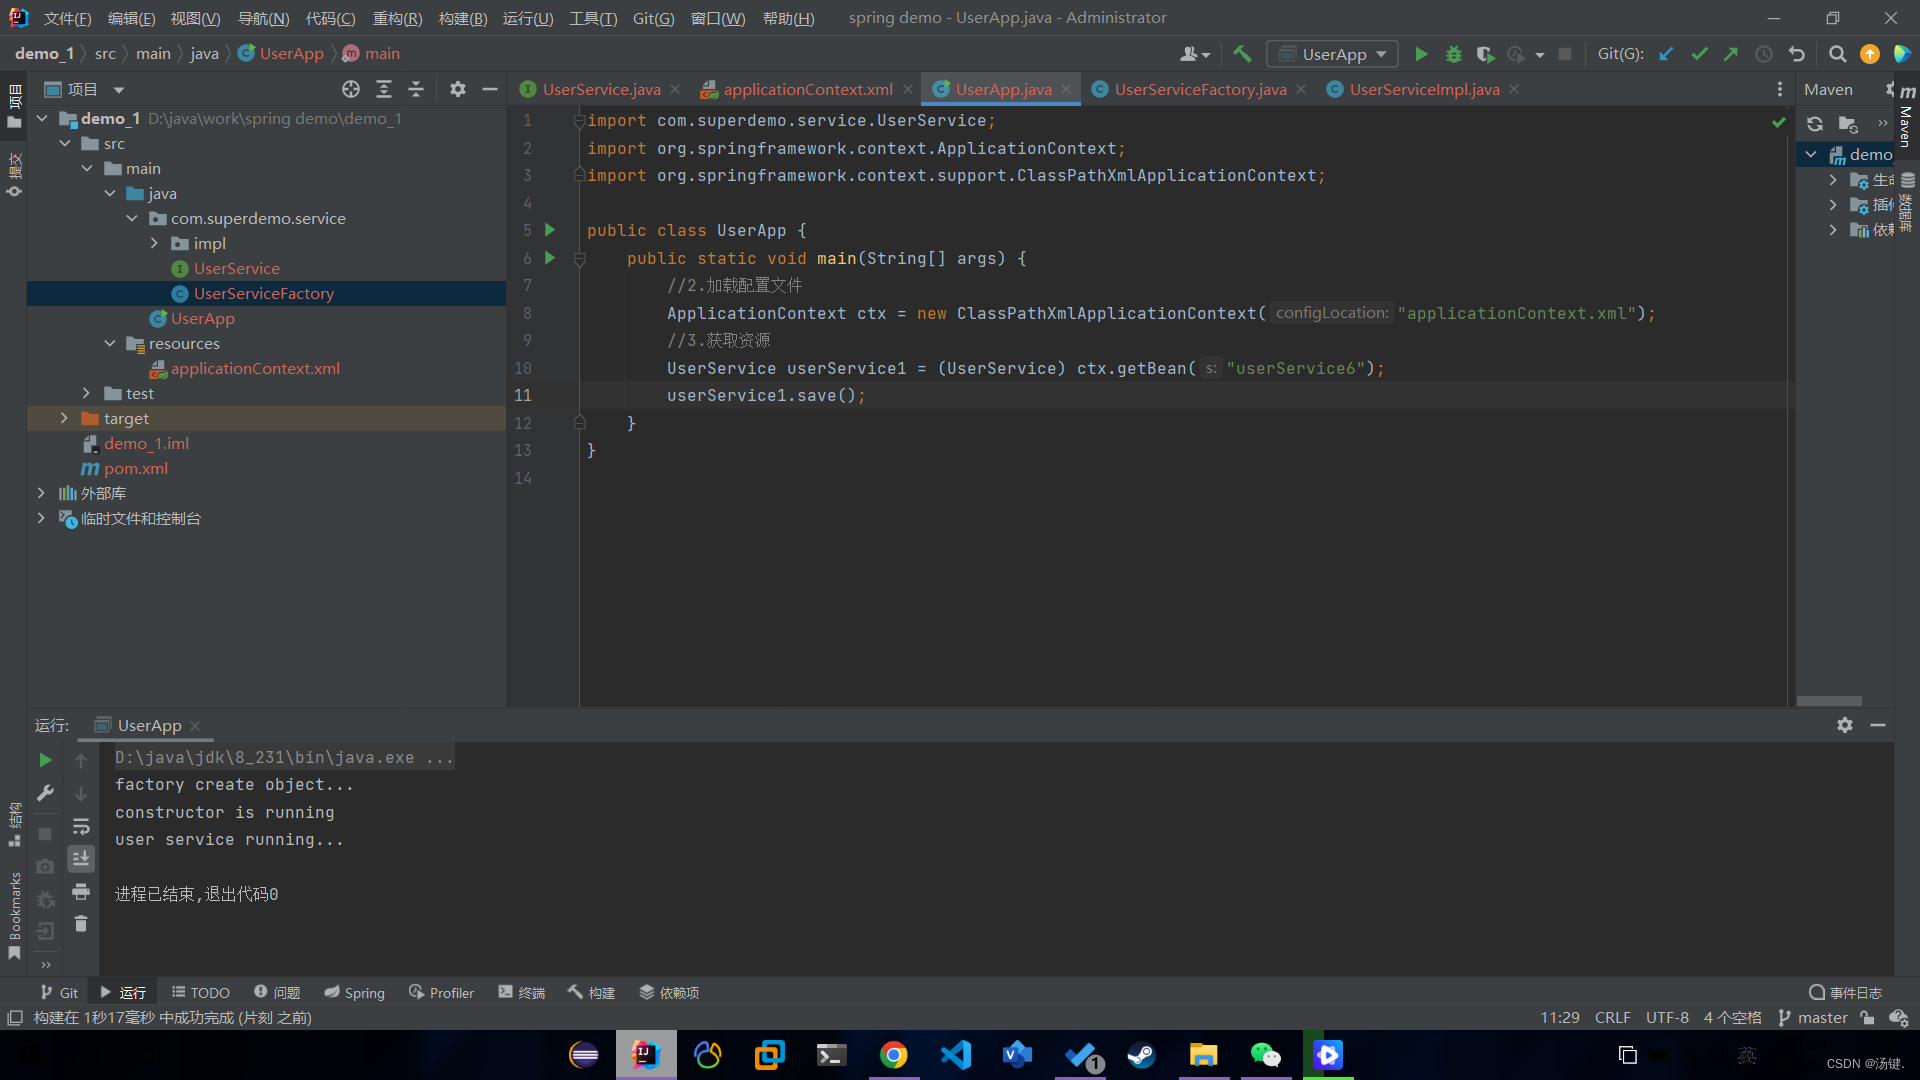Click the Build project hammer icon
Image resolution: width=1920 pixels, height=1080 pixels.
coord(1242,54)
